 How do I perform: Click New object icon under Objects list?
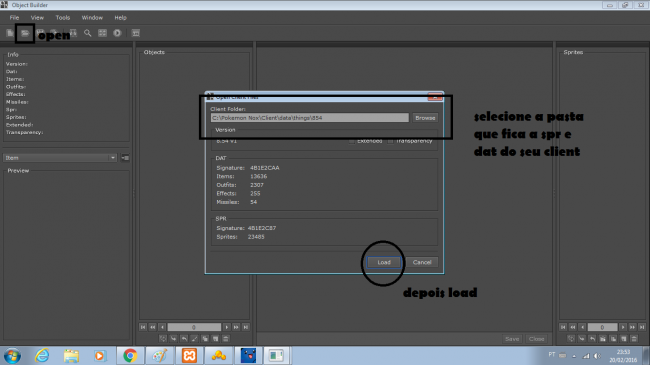click(215, 339)
